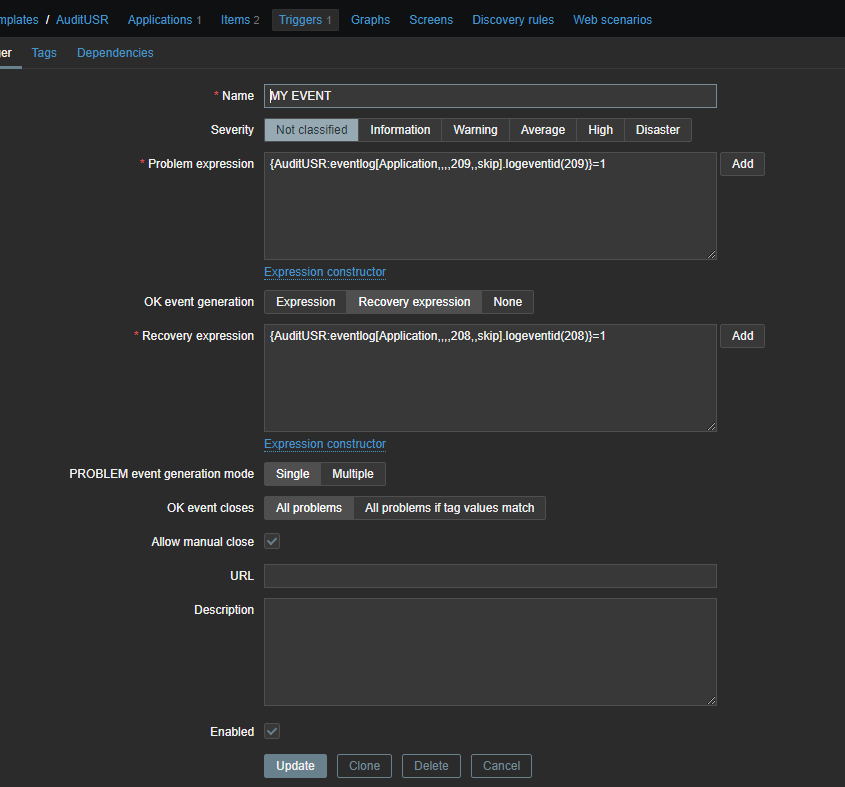Open Expression constructor under Problem expression
This screenshot has height=787, width=845.
point(324,272)
